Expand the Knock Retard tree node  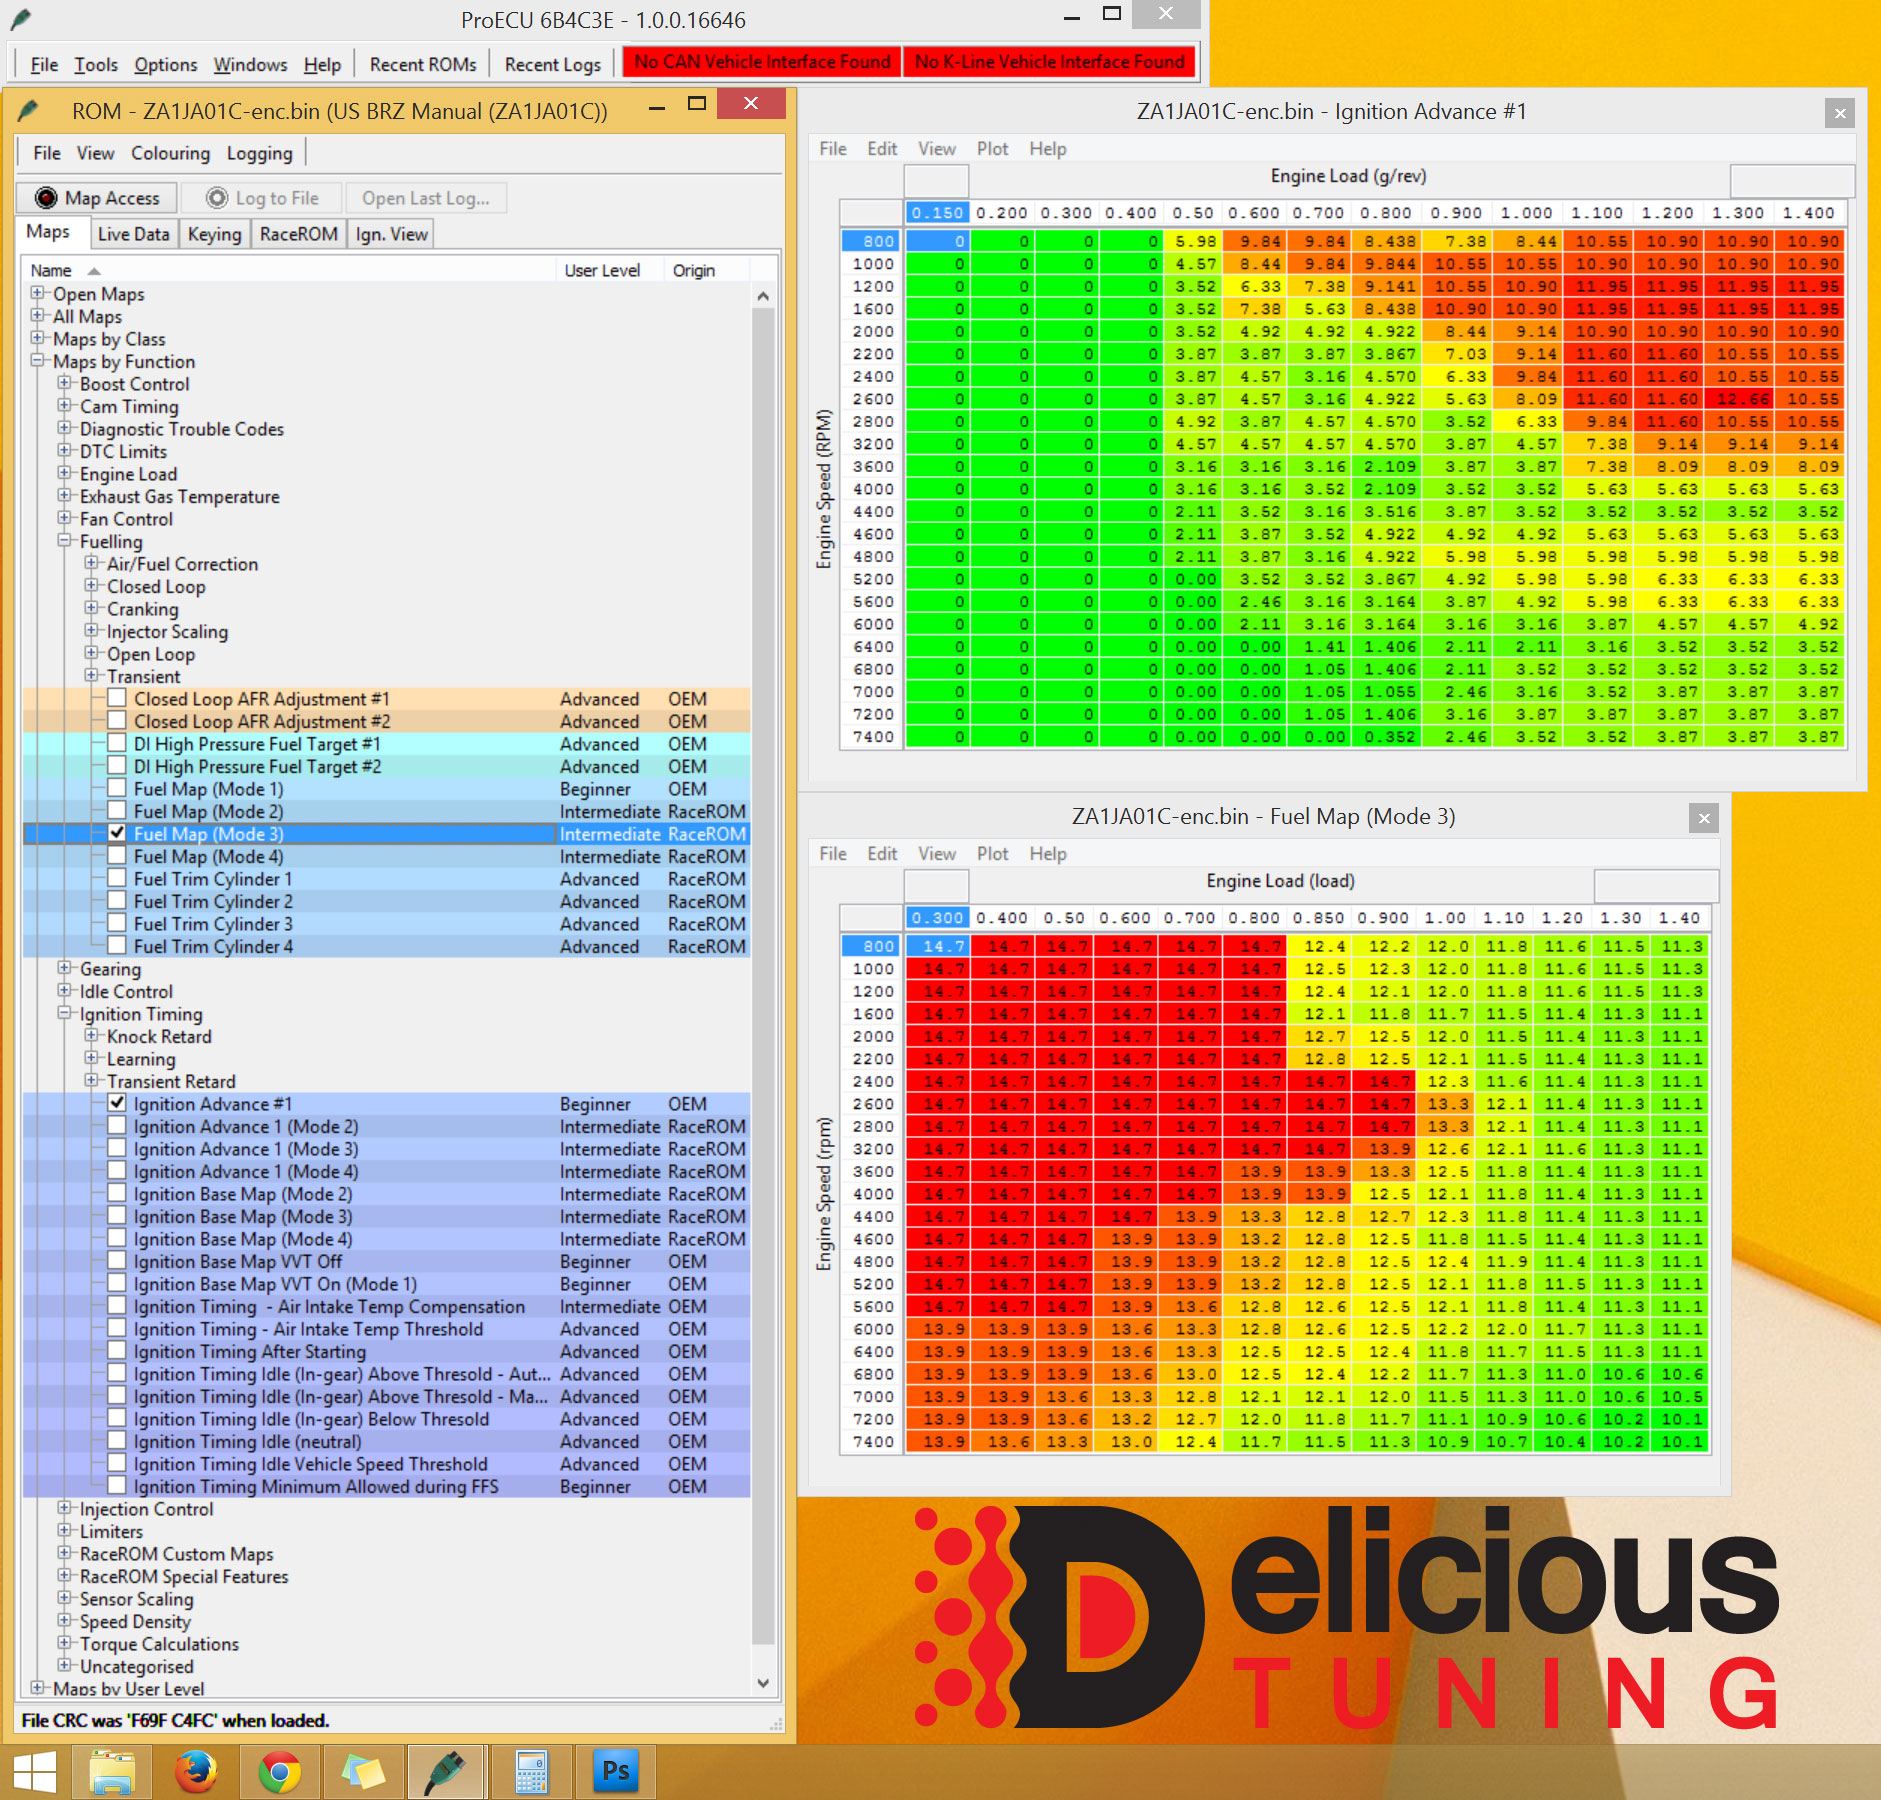click(x=92, y=1036)
